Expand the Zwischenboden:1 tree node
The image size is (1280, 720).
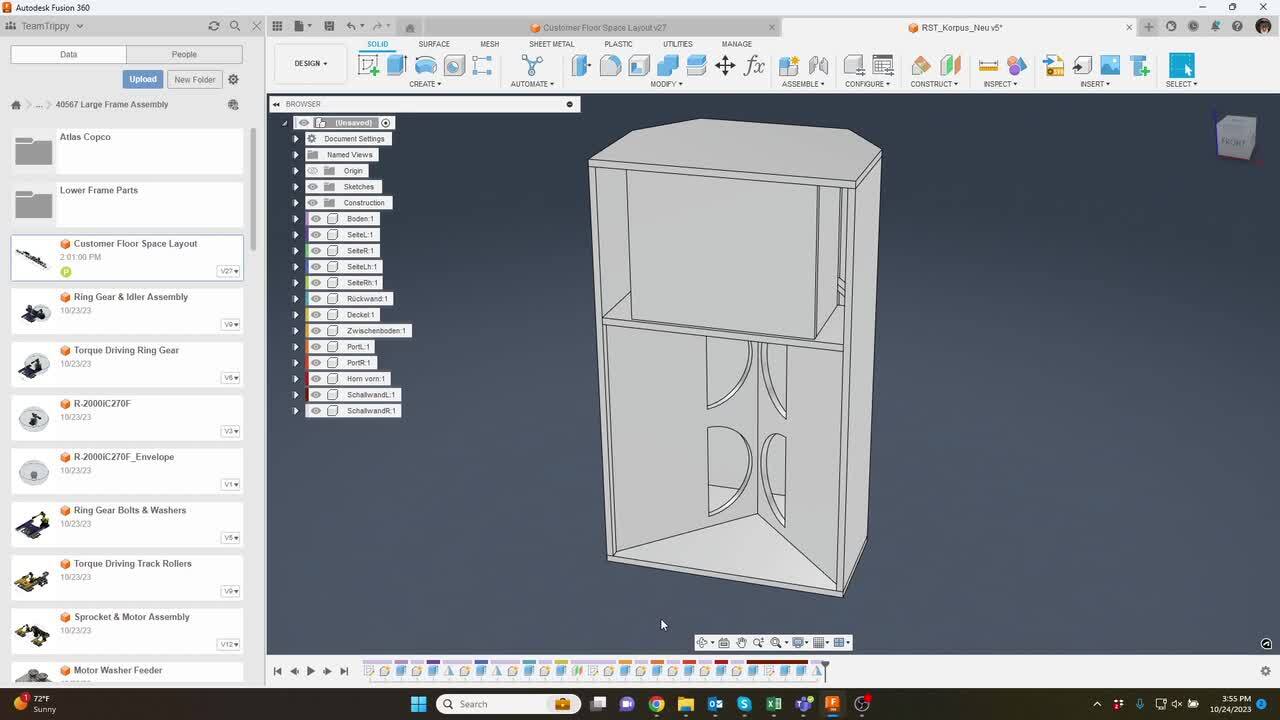pyautogui.click(x=296, y=331)
